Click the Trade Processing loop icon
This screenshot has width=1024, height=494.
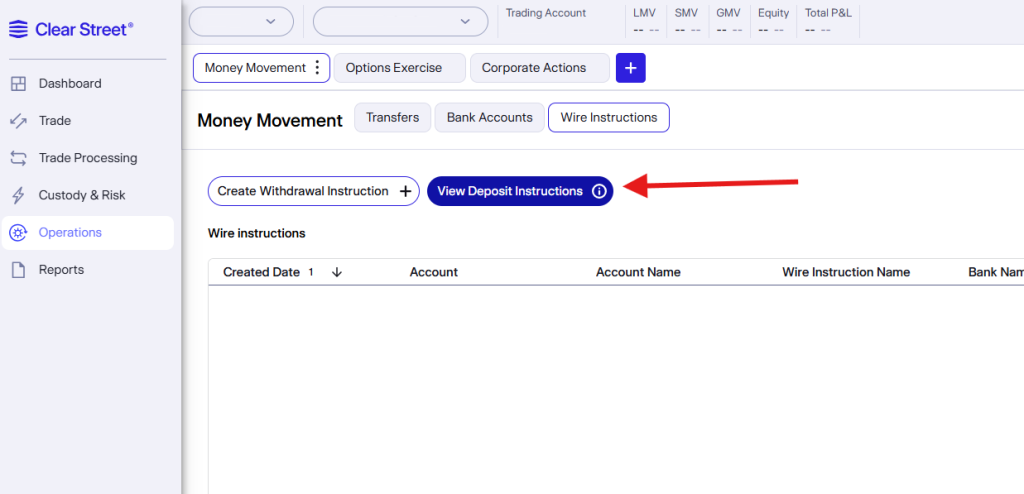pyautogui.click(x=18, y=158)
